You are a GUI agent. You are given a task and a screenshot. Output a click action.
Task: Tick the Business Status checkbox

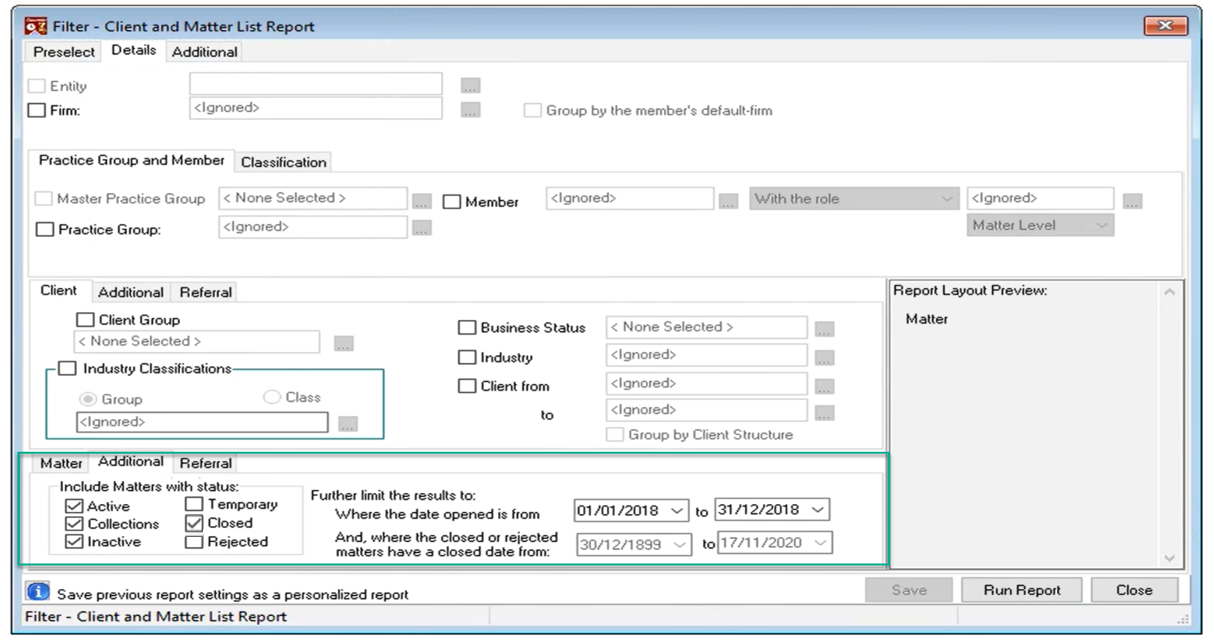pyautogui.click(x=466, y=327)
